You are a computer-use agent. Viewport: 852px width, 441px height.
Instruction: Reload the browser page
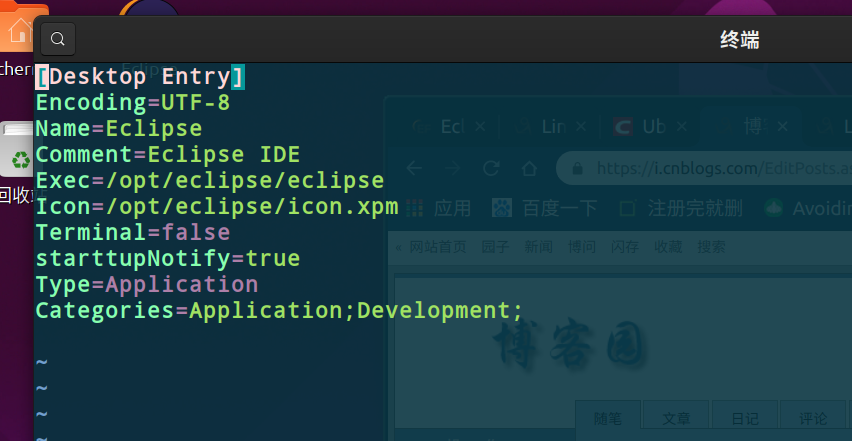[x=491, y=168]
